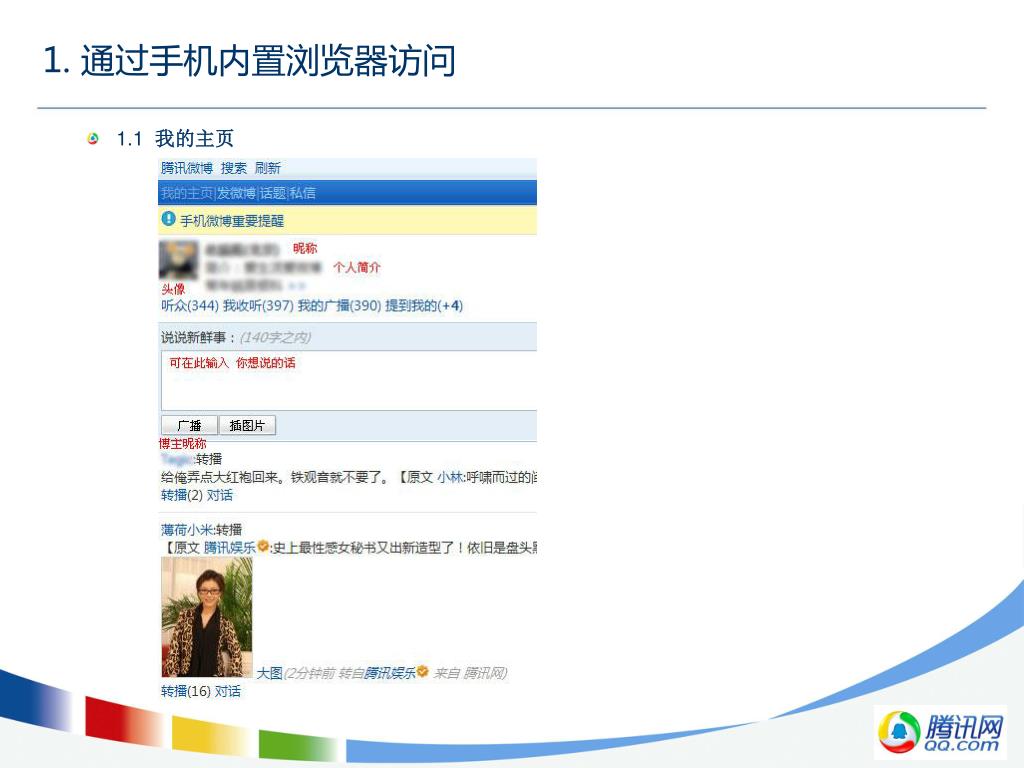Check 提到我的(+4) mentions
The width and height of the screenshot is (1024, 768).
point(424,306)
